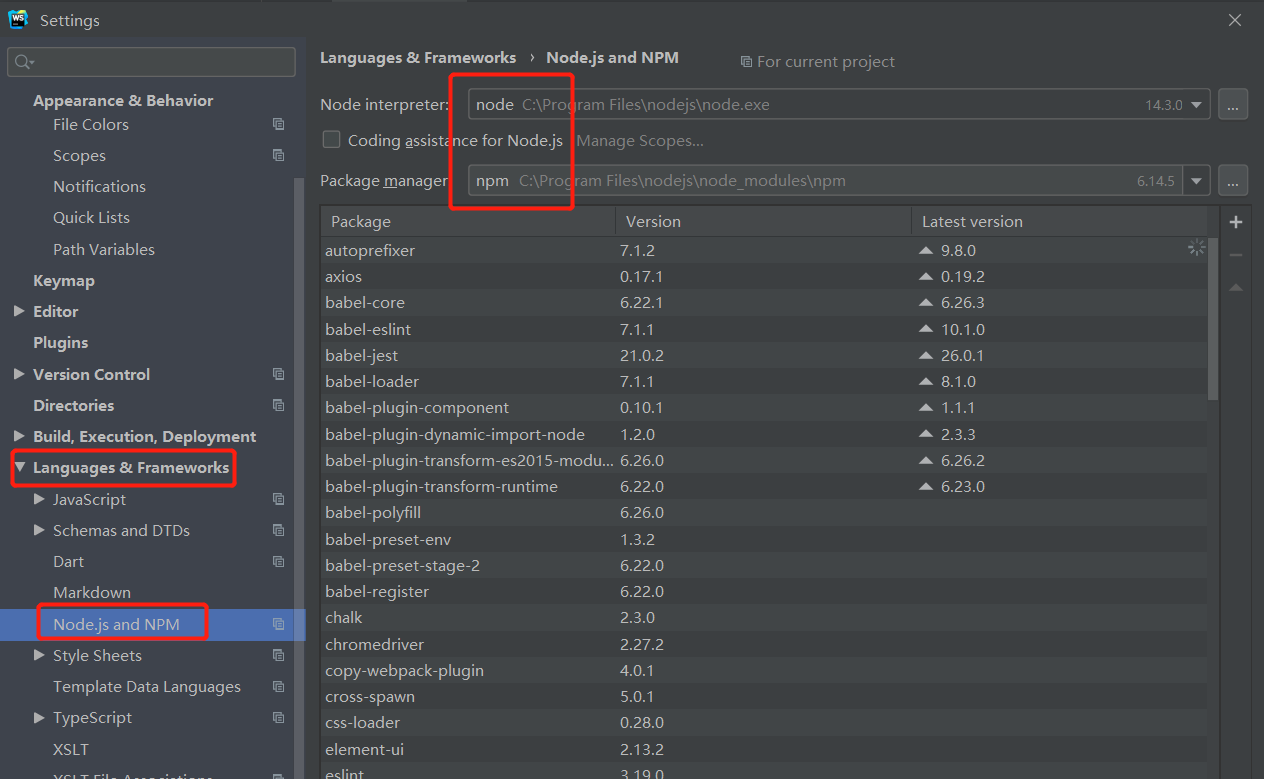Click the settings search input field

point(152,62)
